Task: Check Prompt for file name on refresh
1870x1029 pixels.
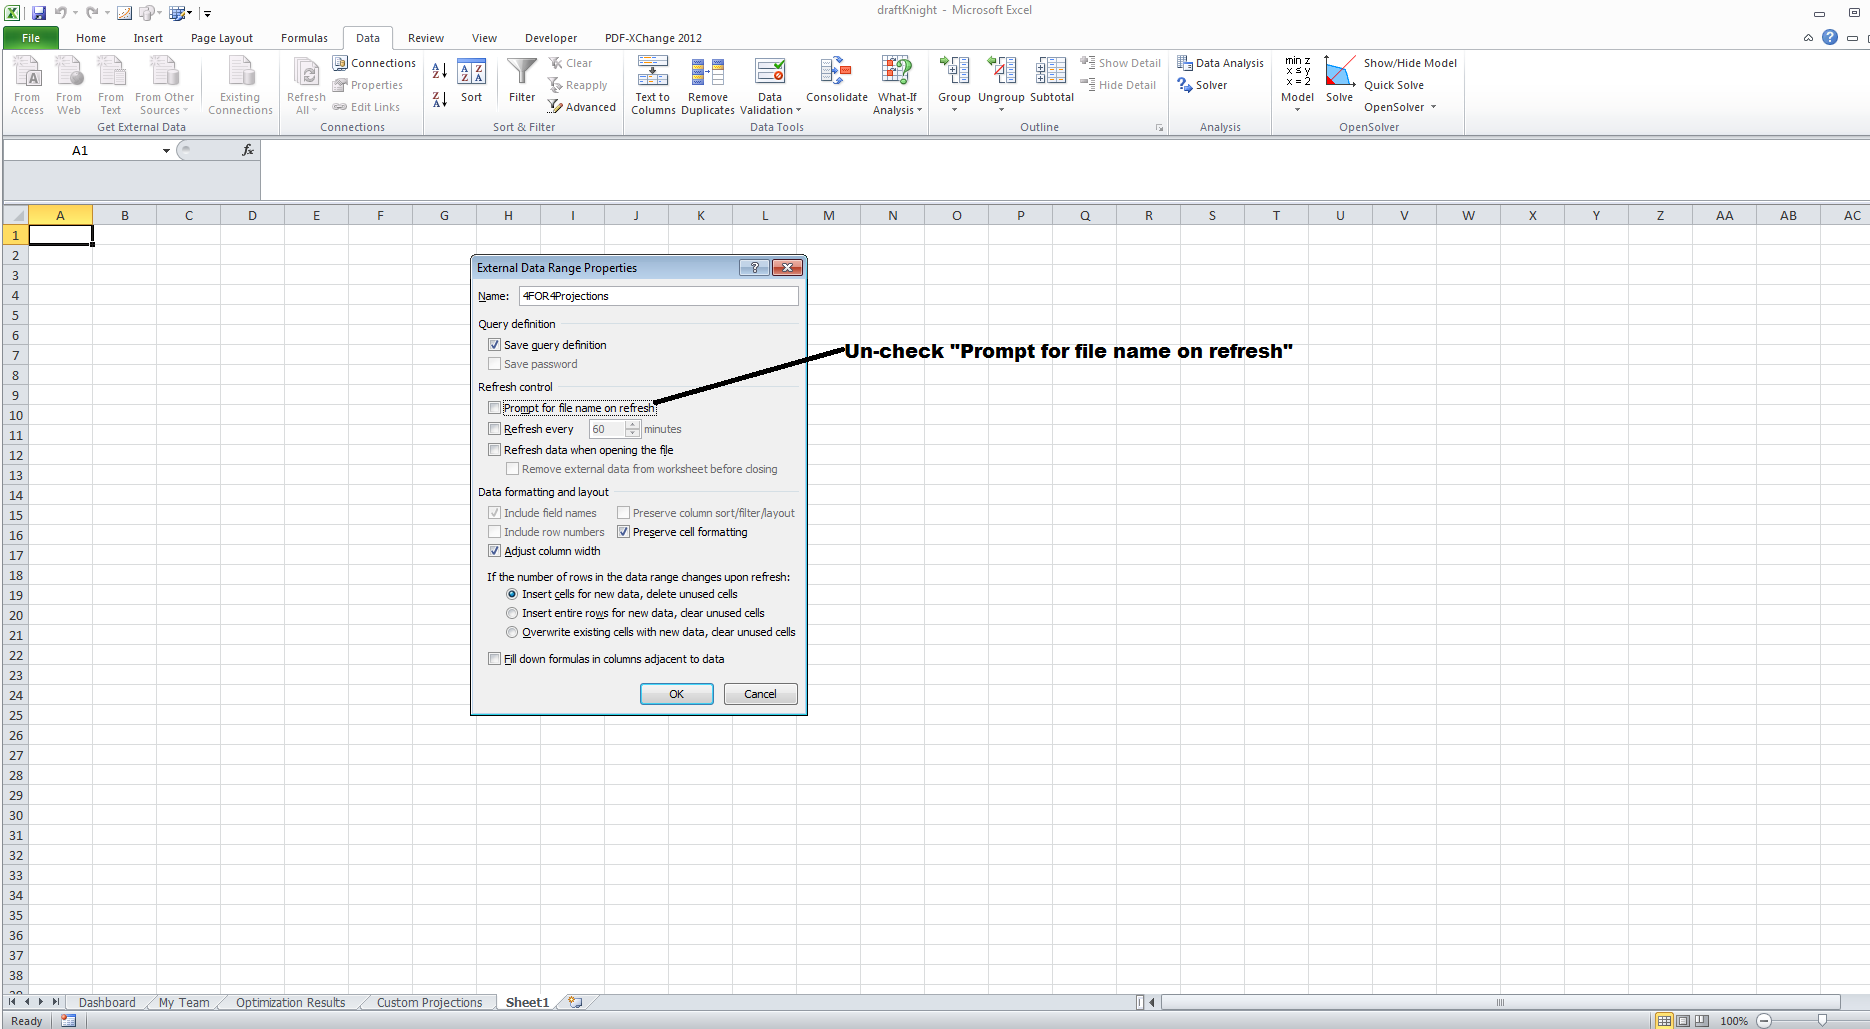Action: 494,408
